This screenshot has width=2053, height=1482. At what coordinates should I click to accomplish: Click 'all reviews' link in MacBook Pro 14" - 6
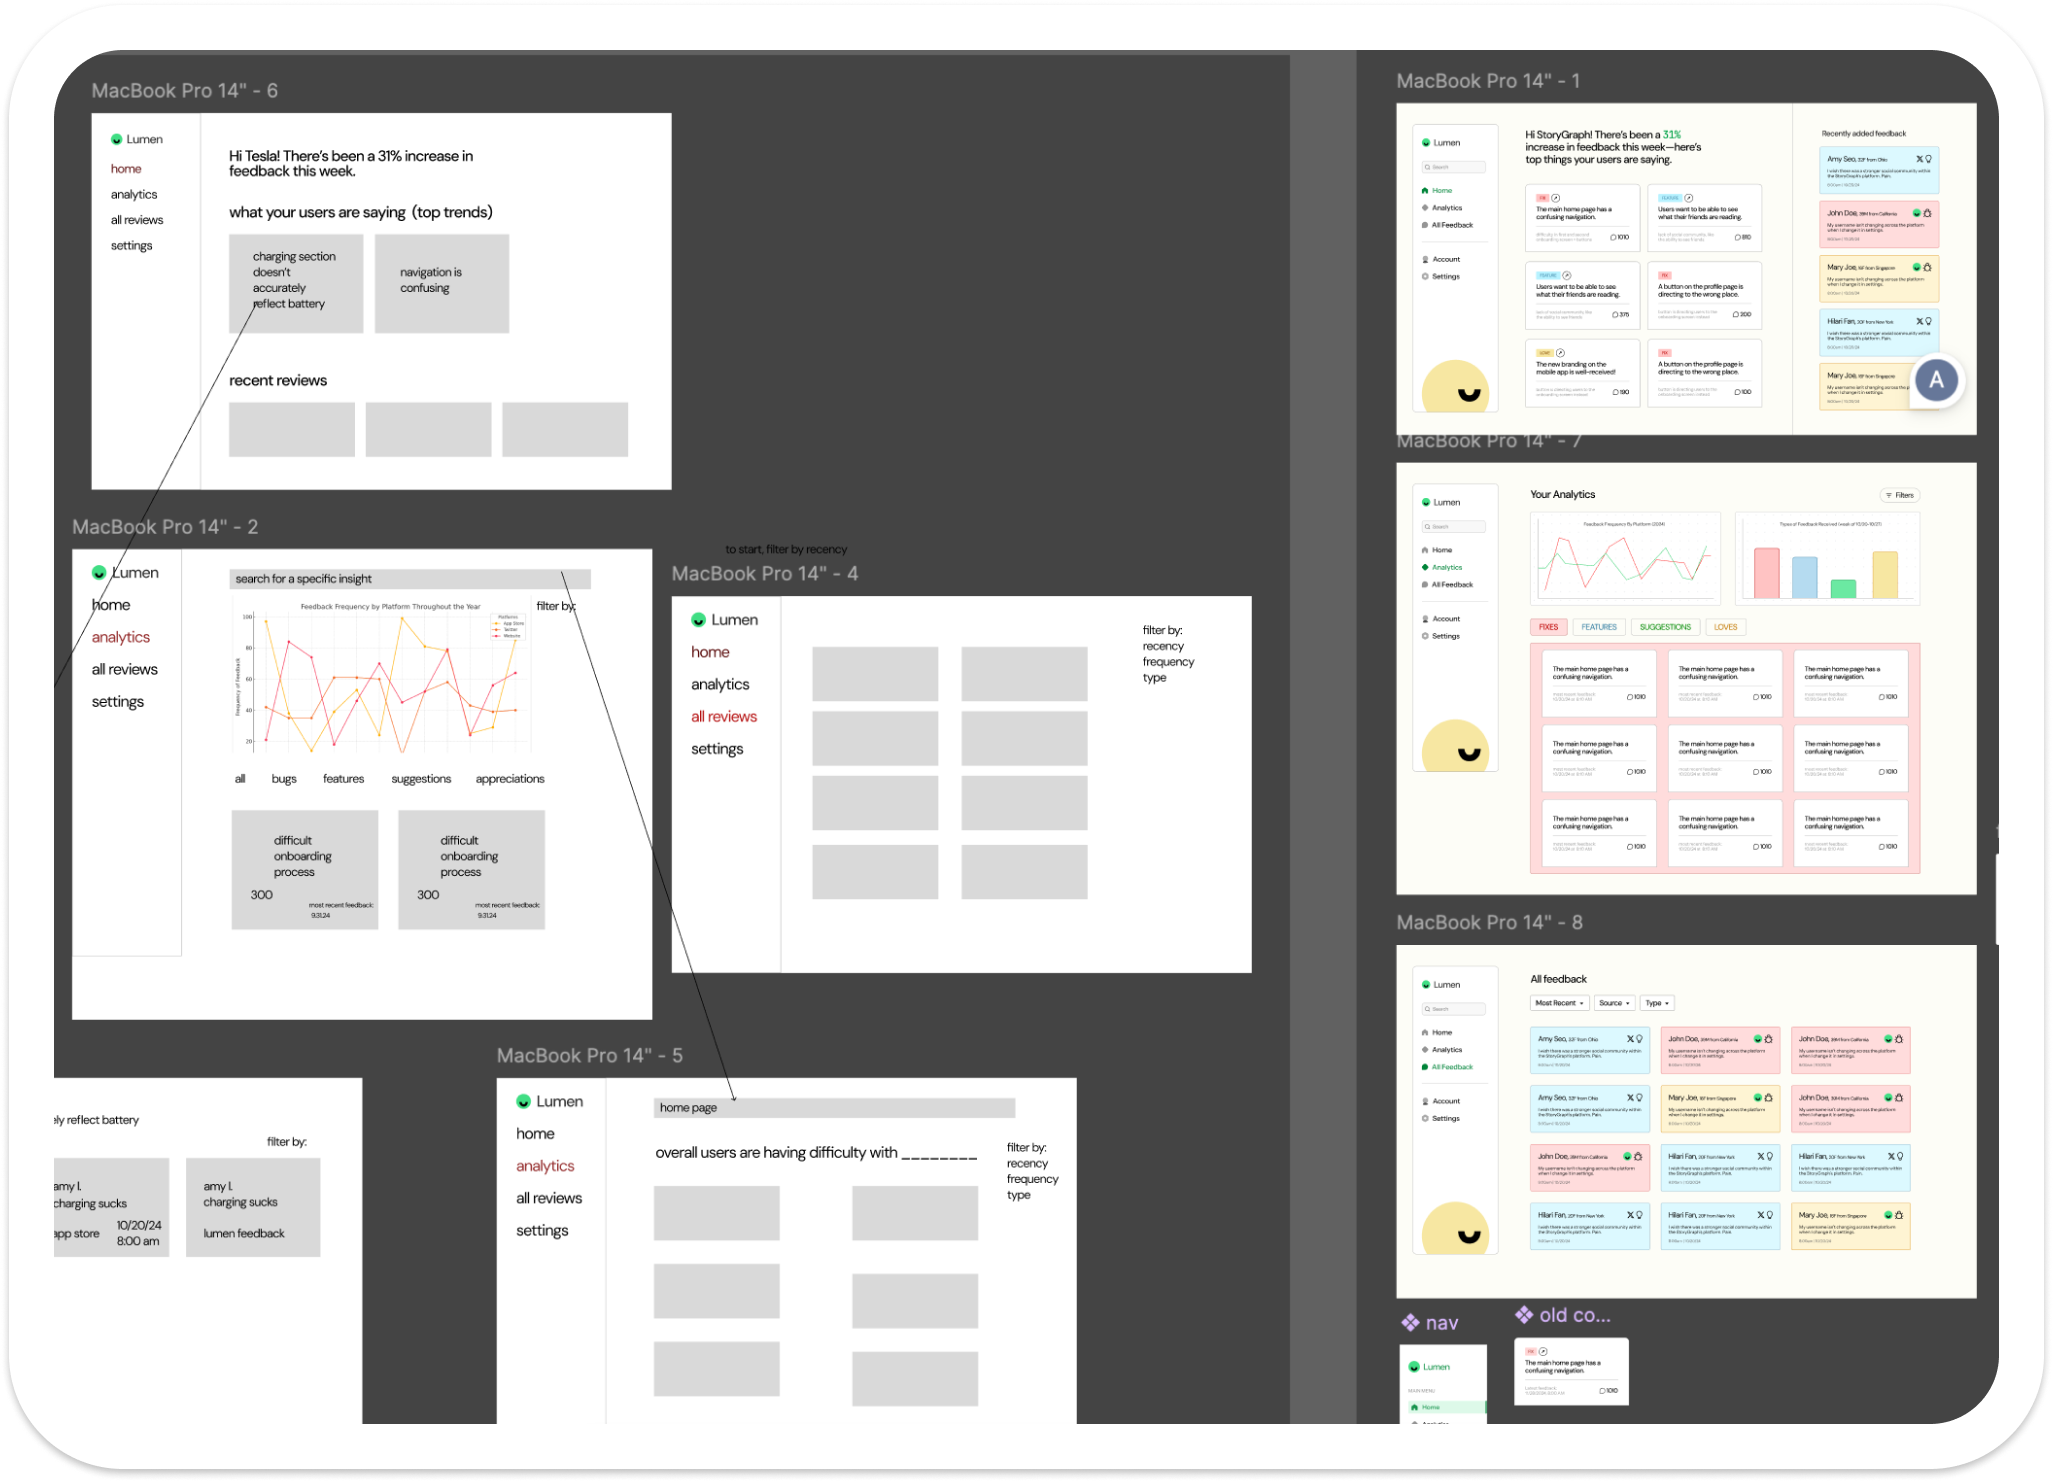tap(137, 220)
